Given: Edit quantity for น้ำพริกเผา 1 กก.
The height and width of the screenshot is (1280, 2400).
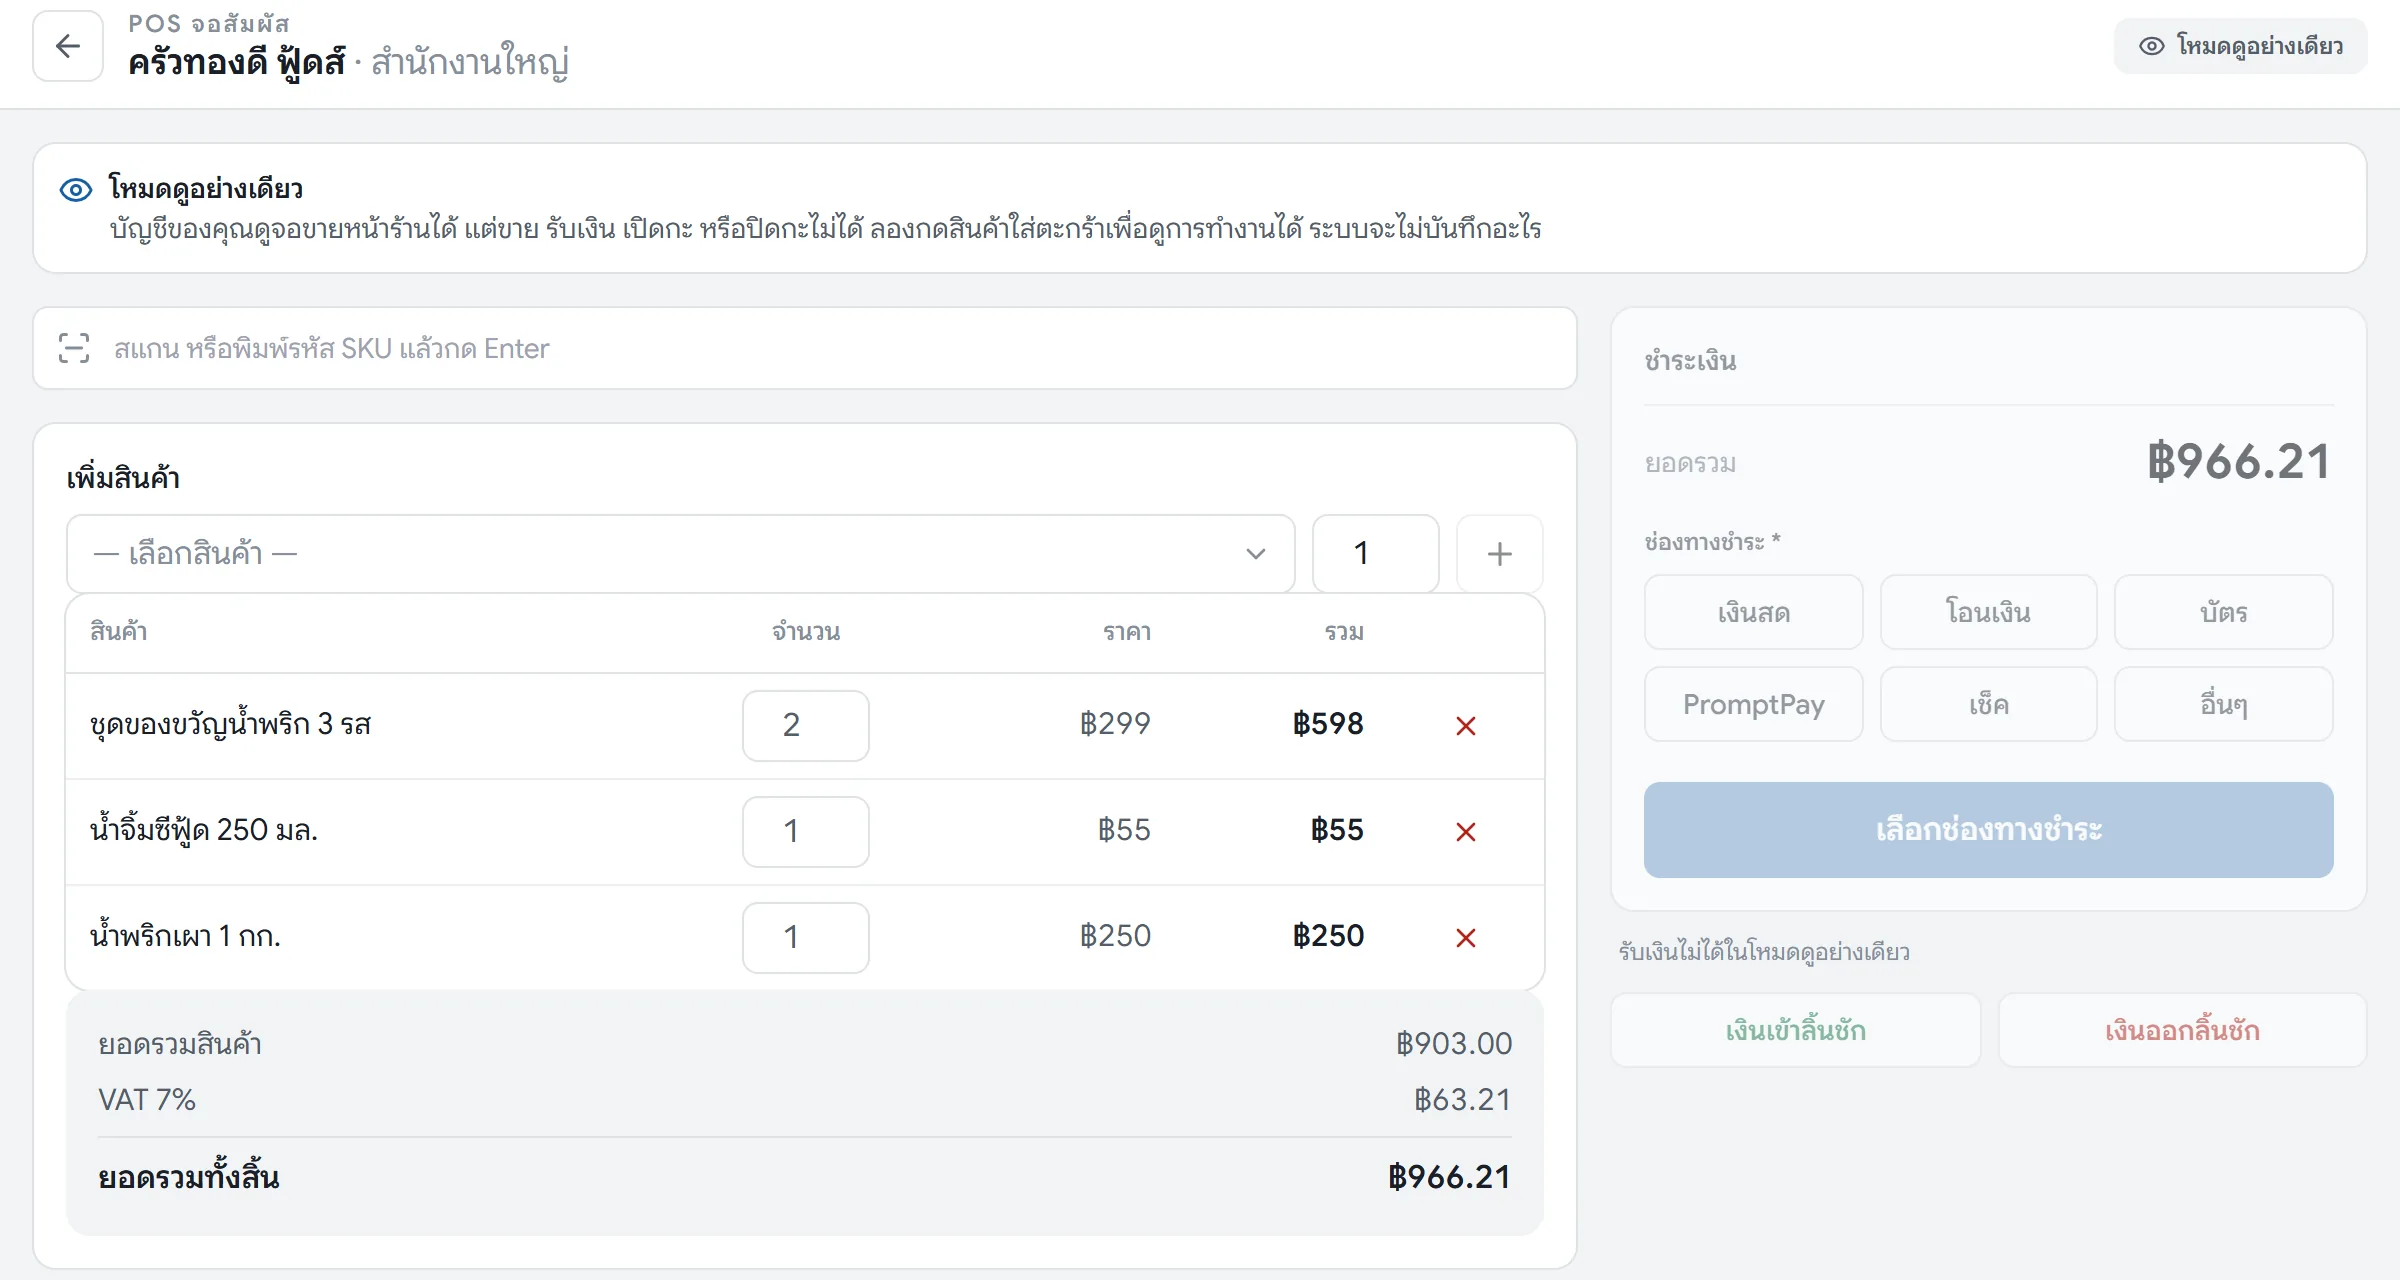Looking at the screenshot, I should pos(805,937).
